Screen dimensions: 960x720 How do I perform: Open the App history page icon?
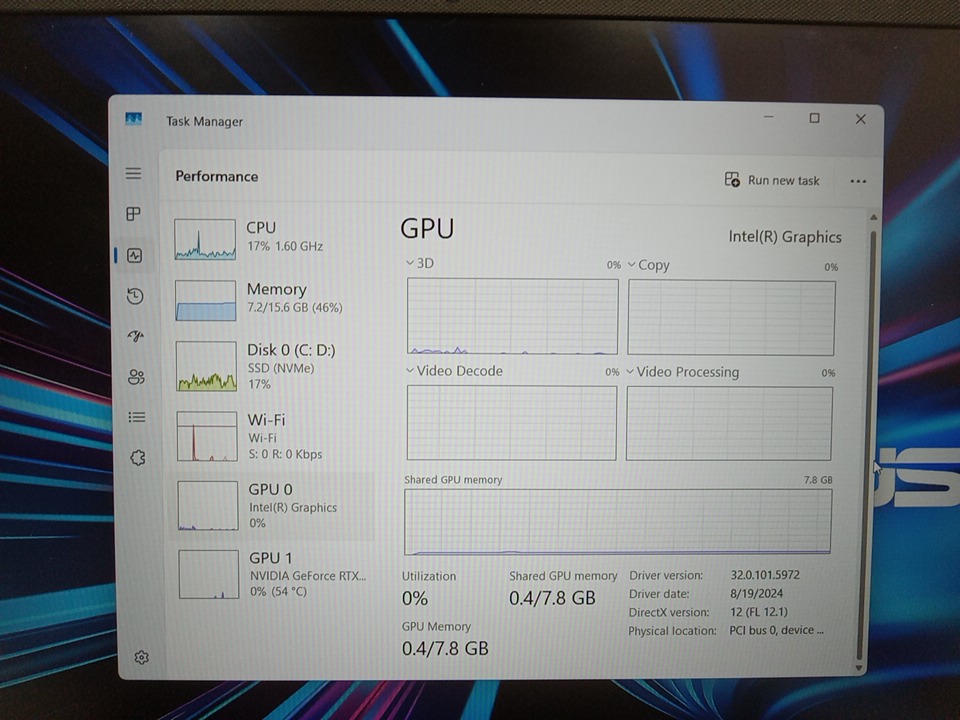click(x=135, y=296)
